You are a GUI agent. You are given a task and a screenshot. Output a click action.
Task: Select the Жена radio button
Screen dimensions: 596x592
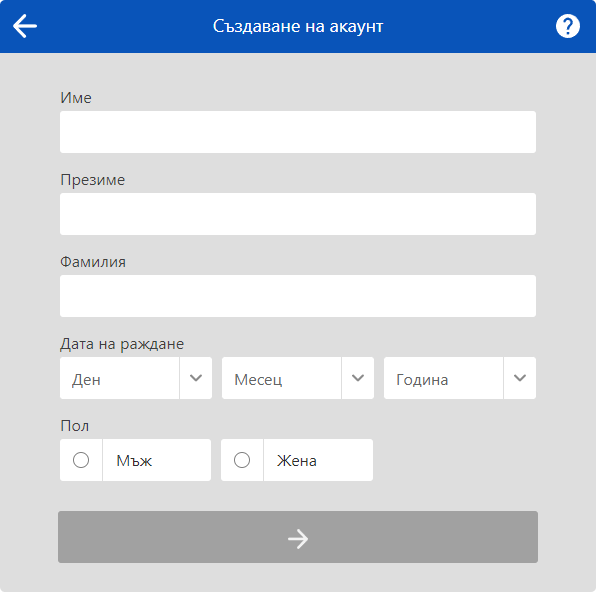pos(242,460)
